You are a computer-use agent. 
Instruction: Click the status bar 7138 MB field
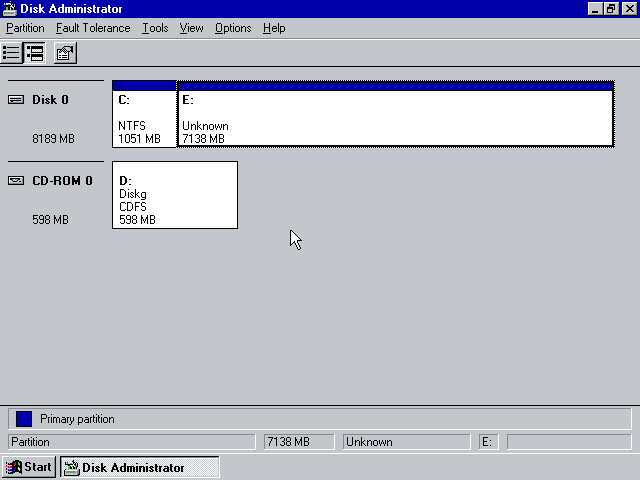[299, 442]
